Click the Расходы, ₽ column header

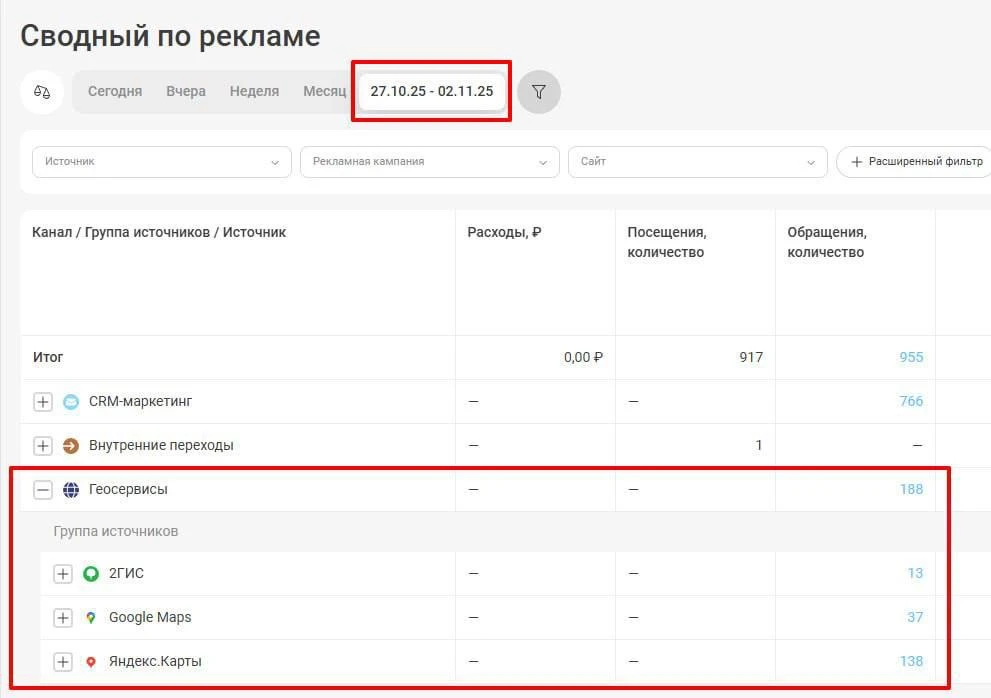pyautogui.click(x=504, y=233)
